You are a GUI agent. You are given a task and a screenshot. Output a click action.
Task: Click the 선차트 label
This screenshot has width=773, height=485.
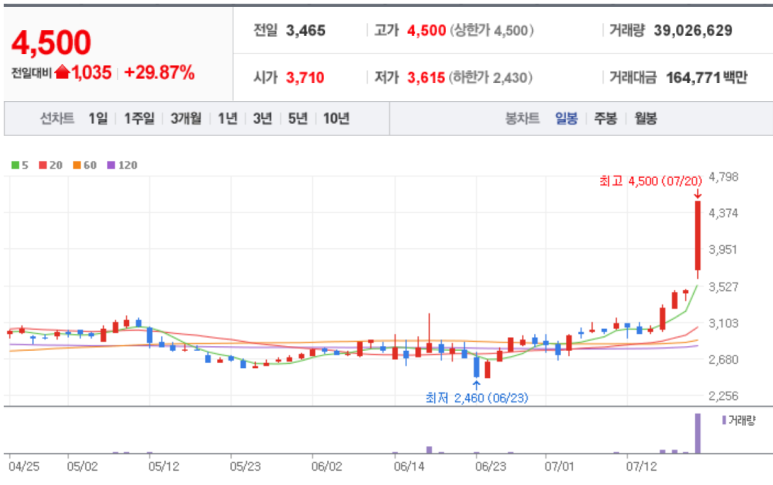(x=57, y=118)
